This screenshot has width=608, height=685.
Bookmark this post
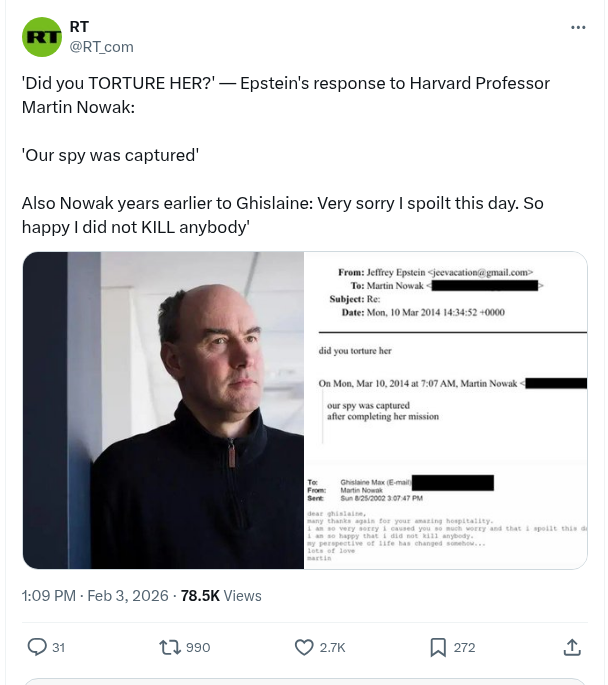tap(438, 647)
